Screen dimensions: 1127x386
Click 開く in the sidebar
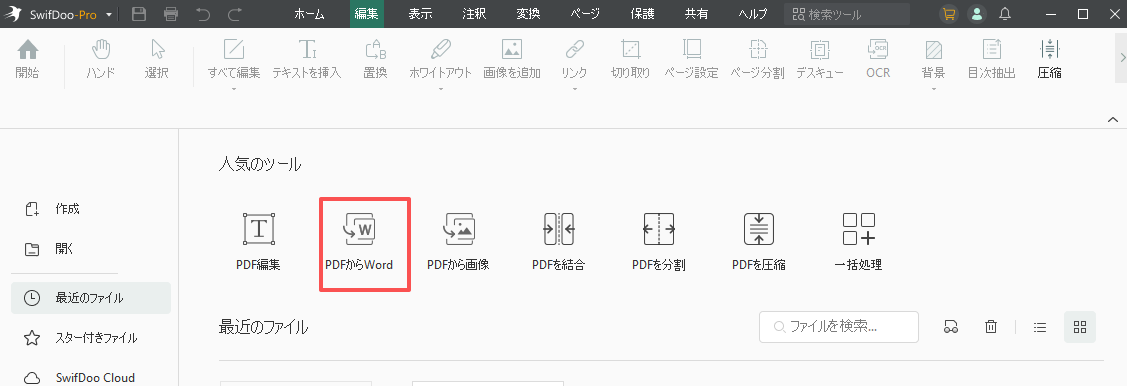coord(91,249)
